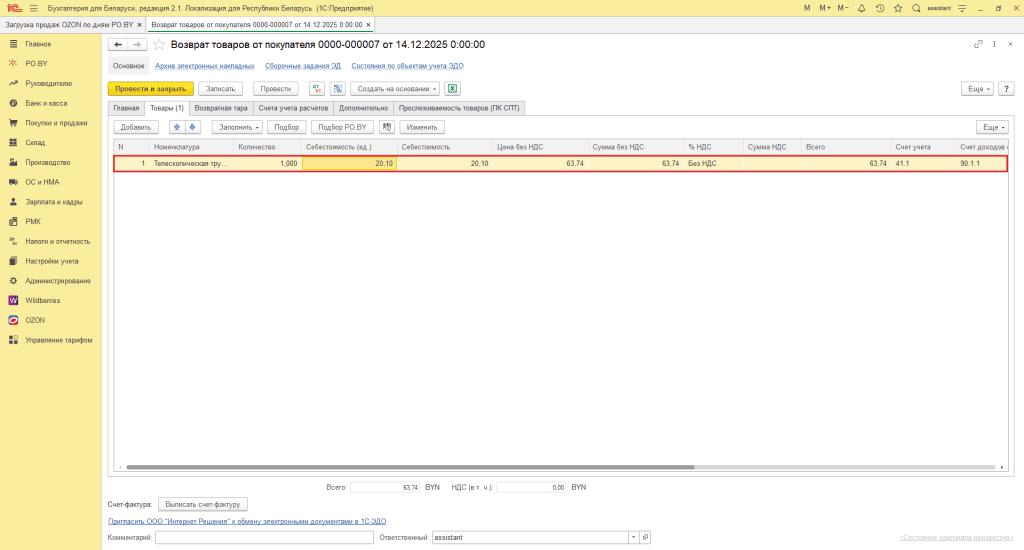This screenshot has height=550, width=1024.
Task: Click the Изменить button
Action: tap(422, 127)
